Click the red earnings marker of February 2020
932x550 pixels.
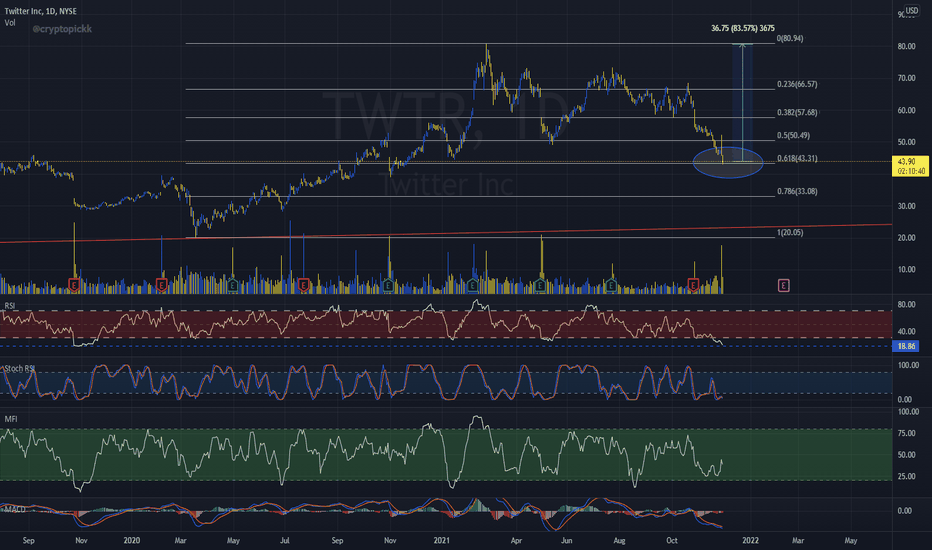click(x=161, y=285)
